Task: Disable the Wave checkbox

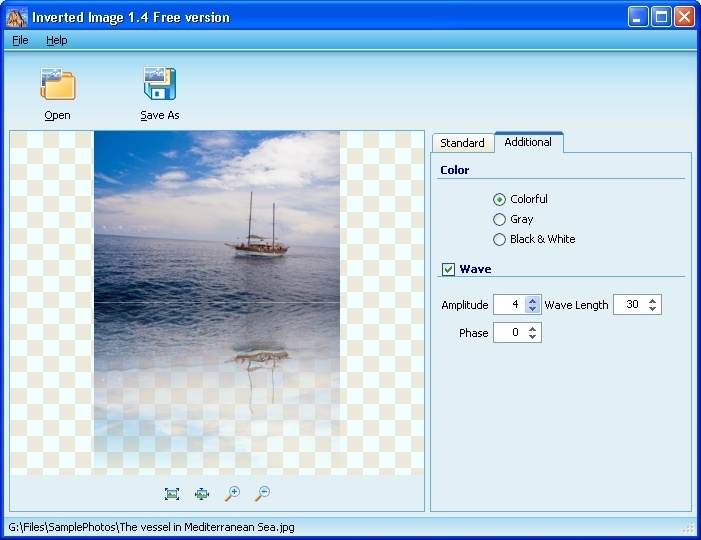Action: click(x=448, y=269)
